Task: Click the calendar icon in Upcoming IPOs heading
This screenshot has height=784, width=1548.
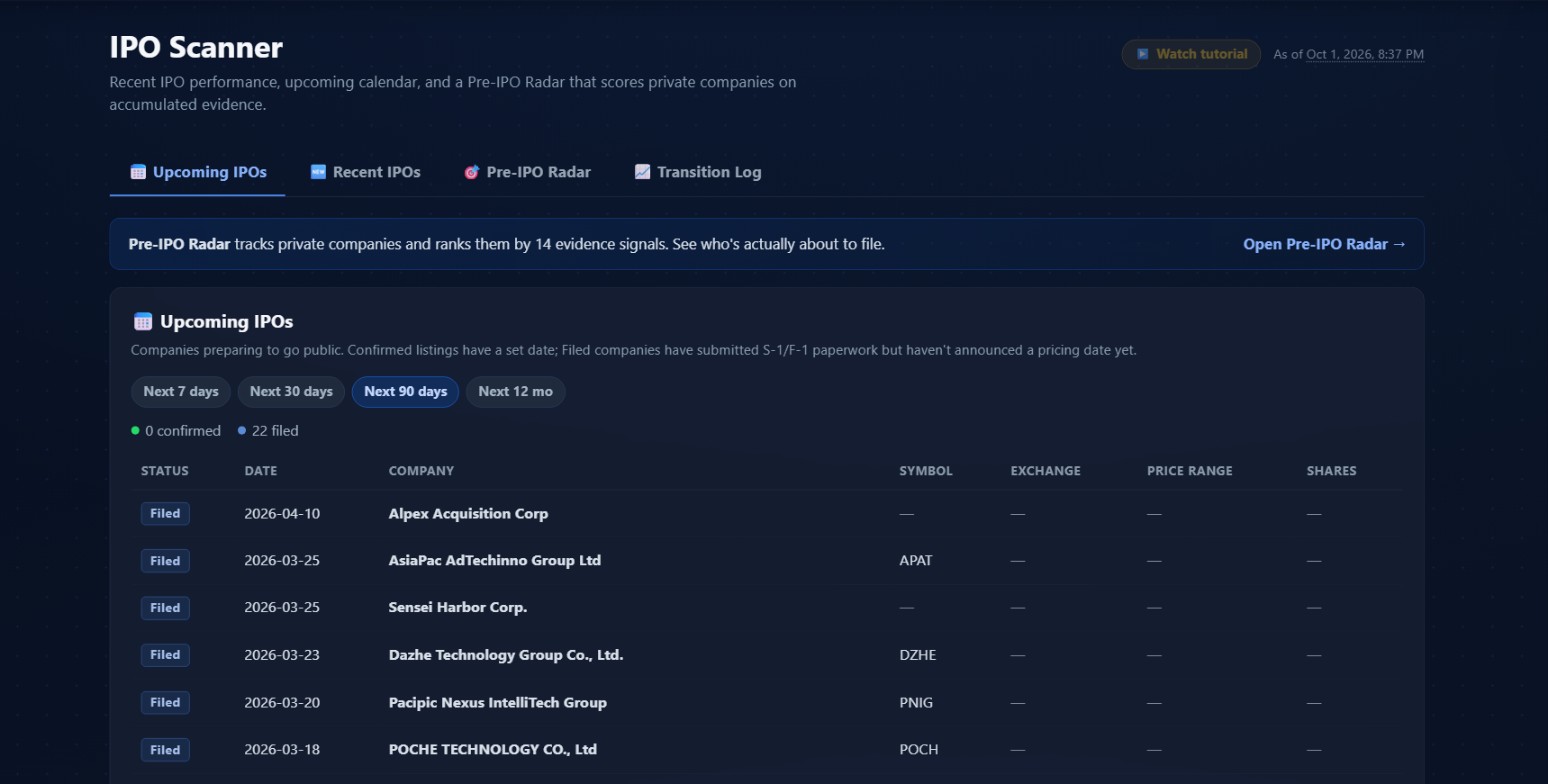Action: pyautogui.click(x=143, y=322)
